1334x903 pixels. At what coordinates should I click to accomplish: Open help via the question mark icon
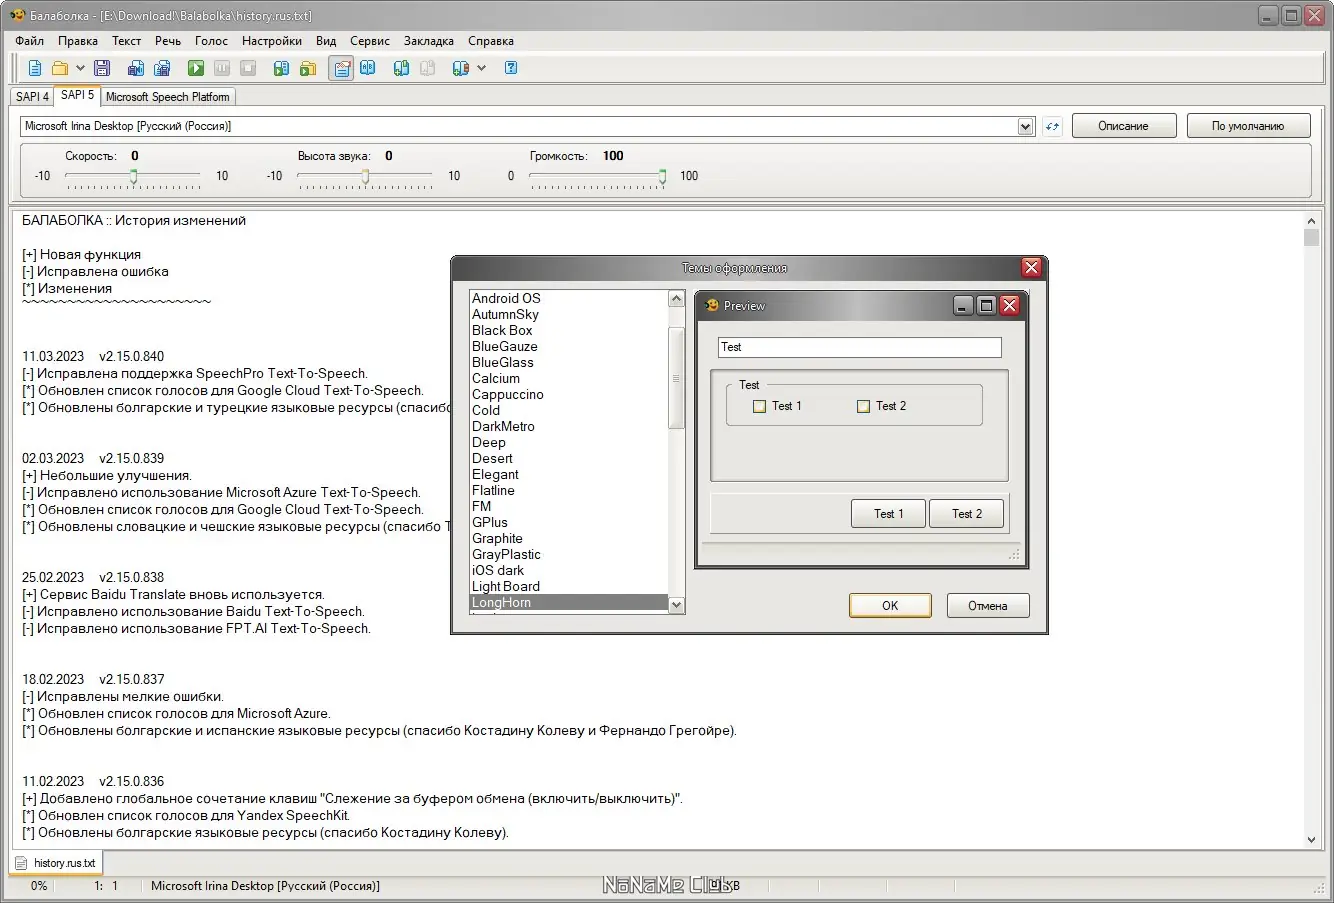click(511, 68)
